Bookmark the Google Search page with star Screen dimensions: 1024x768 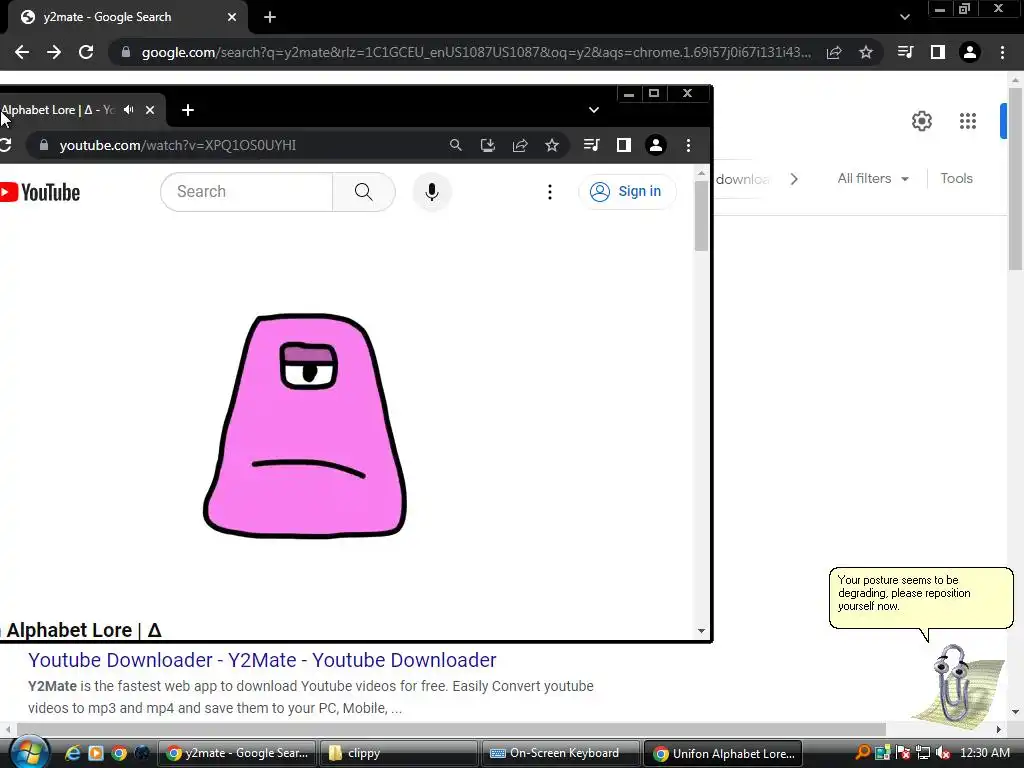[866, 52]
